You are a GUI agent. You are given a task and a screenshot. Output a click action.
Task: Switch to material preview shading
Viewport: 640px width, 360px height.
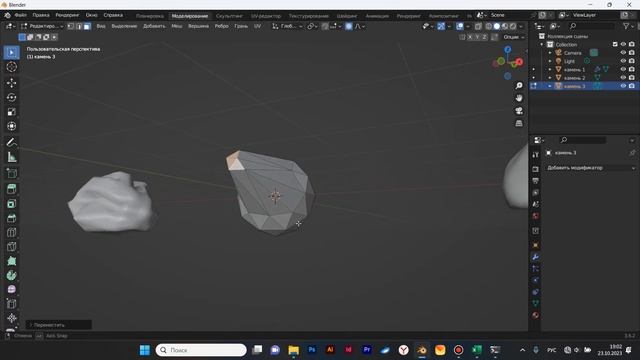tap(505, 26)
